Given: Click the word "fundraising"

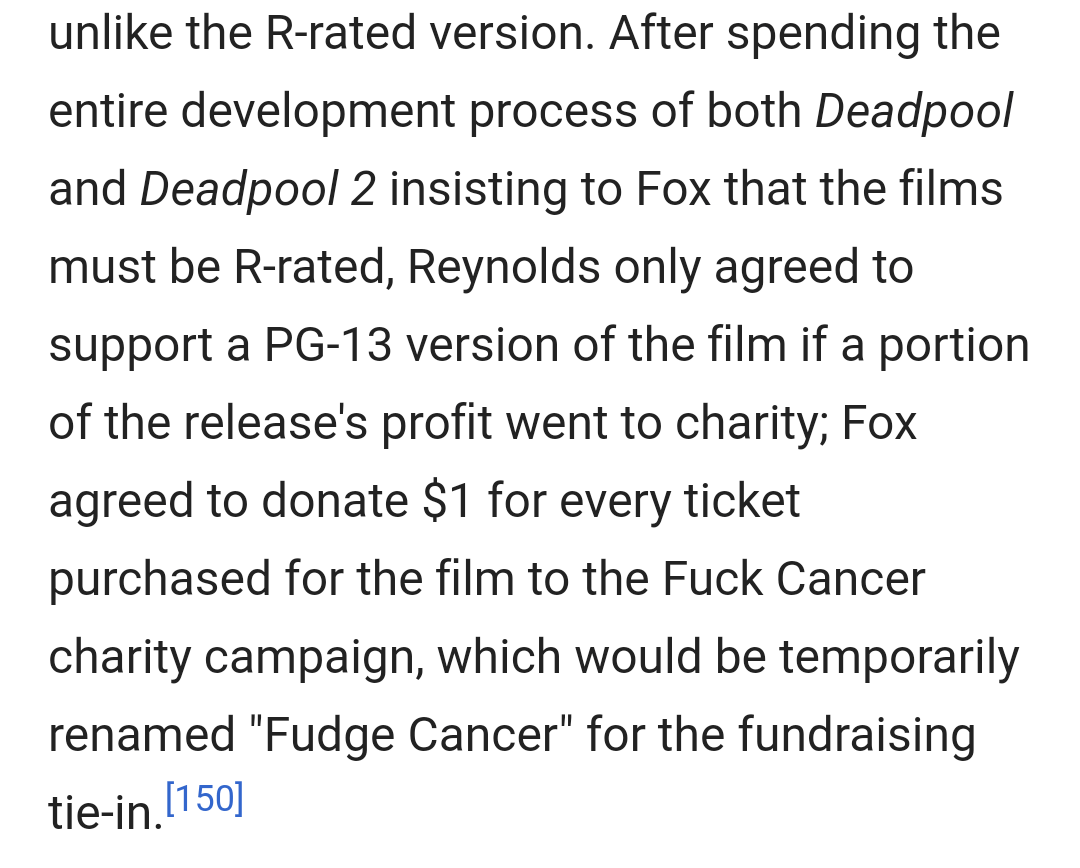Looking at the screenshot, I should click(856, 736).
